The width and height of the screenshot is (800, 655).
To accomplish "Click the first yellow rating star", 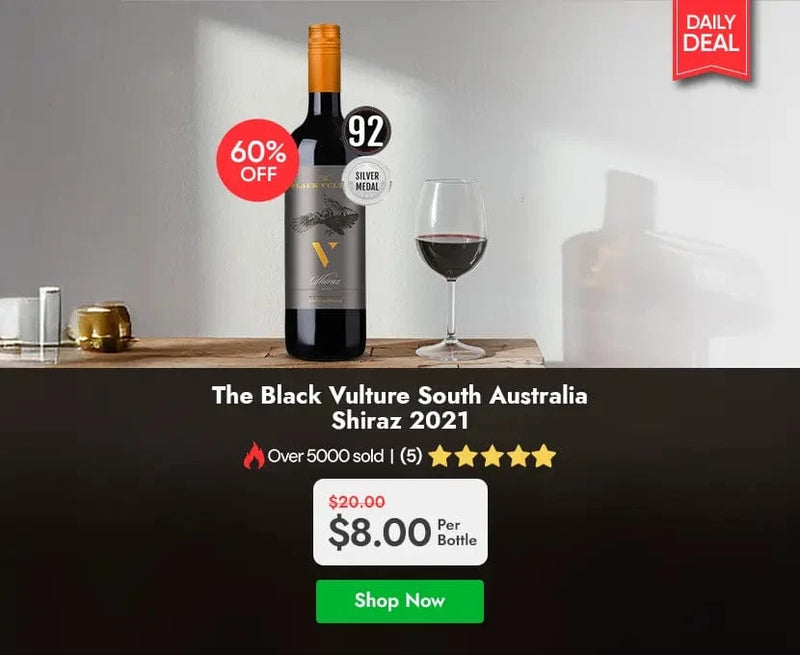I will coord(440,456).
